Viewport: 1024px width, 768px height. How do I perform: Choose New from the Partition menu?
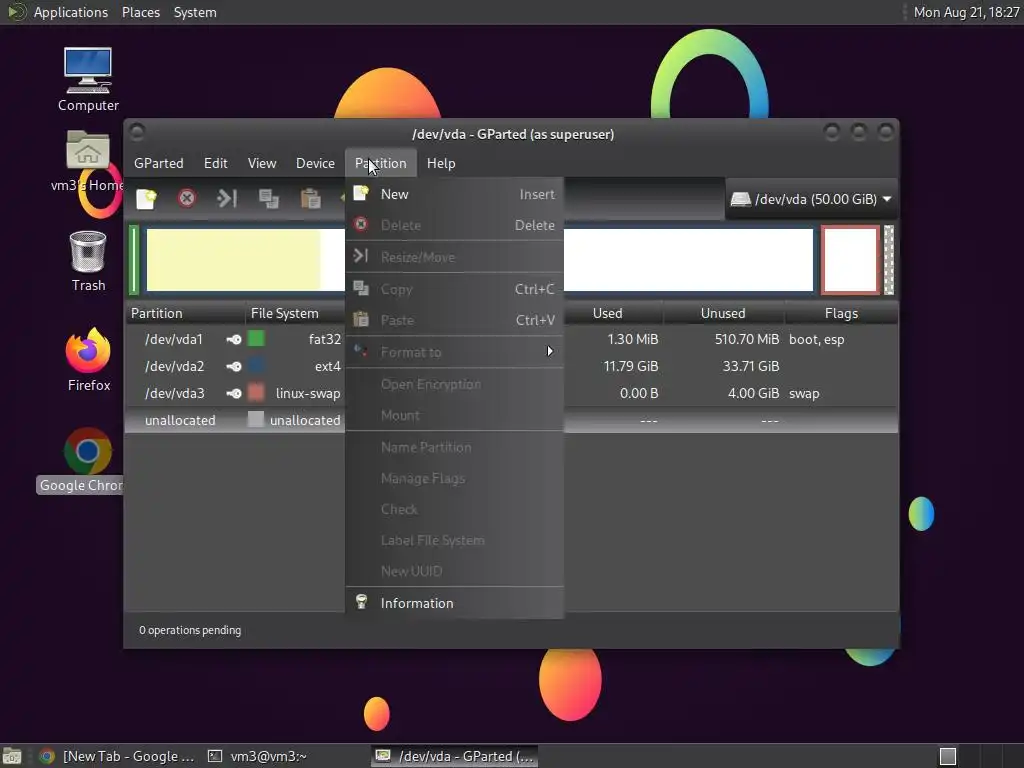click(455, 194)
